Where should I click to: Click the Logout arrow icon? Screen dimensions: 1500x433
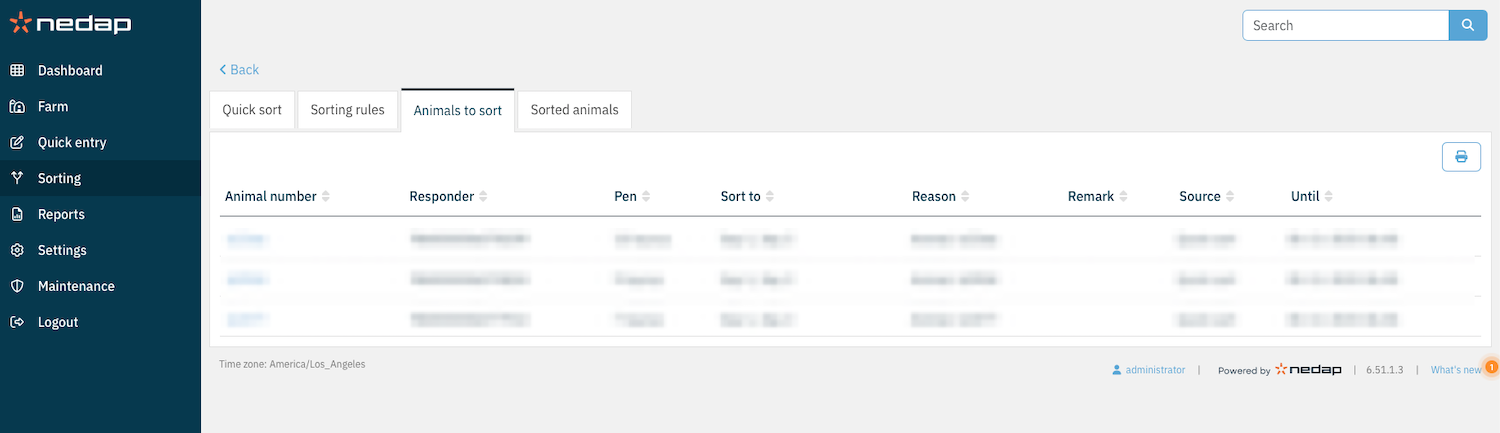tap(17, 323)
